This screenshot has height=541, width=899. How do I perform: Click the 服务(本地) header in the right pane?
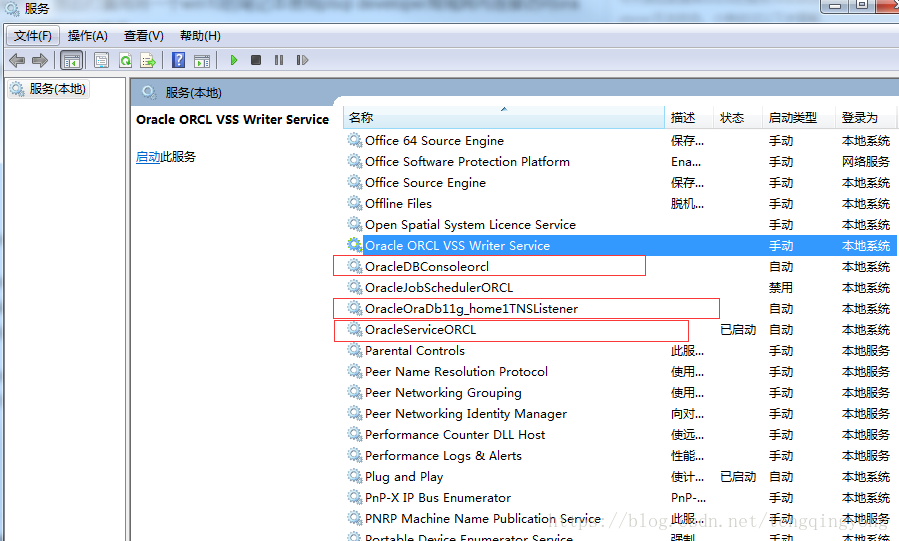[193, 93]
